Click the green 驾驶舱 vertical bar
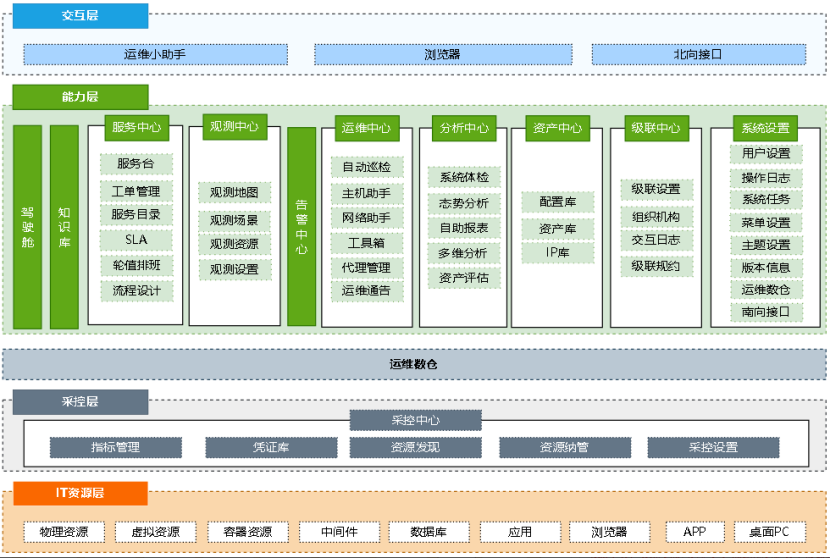Image resolution: width=831 pixels, height=559 pixels. (x=28, y=226)
